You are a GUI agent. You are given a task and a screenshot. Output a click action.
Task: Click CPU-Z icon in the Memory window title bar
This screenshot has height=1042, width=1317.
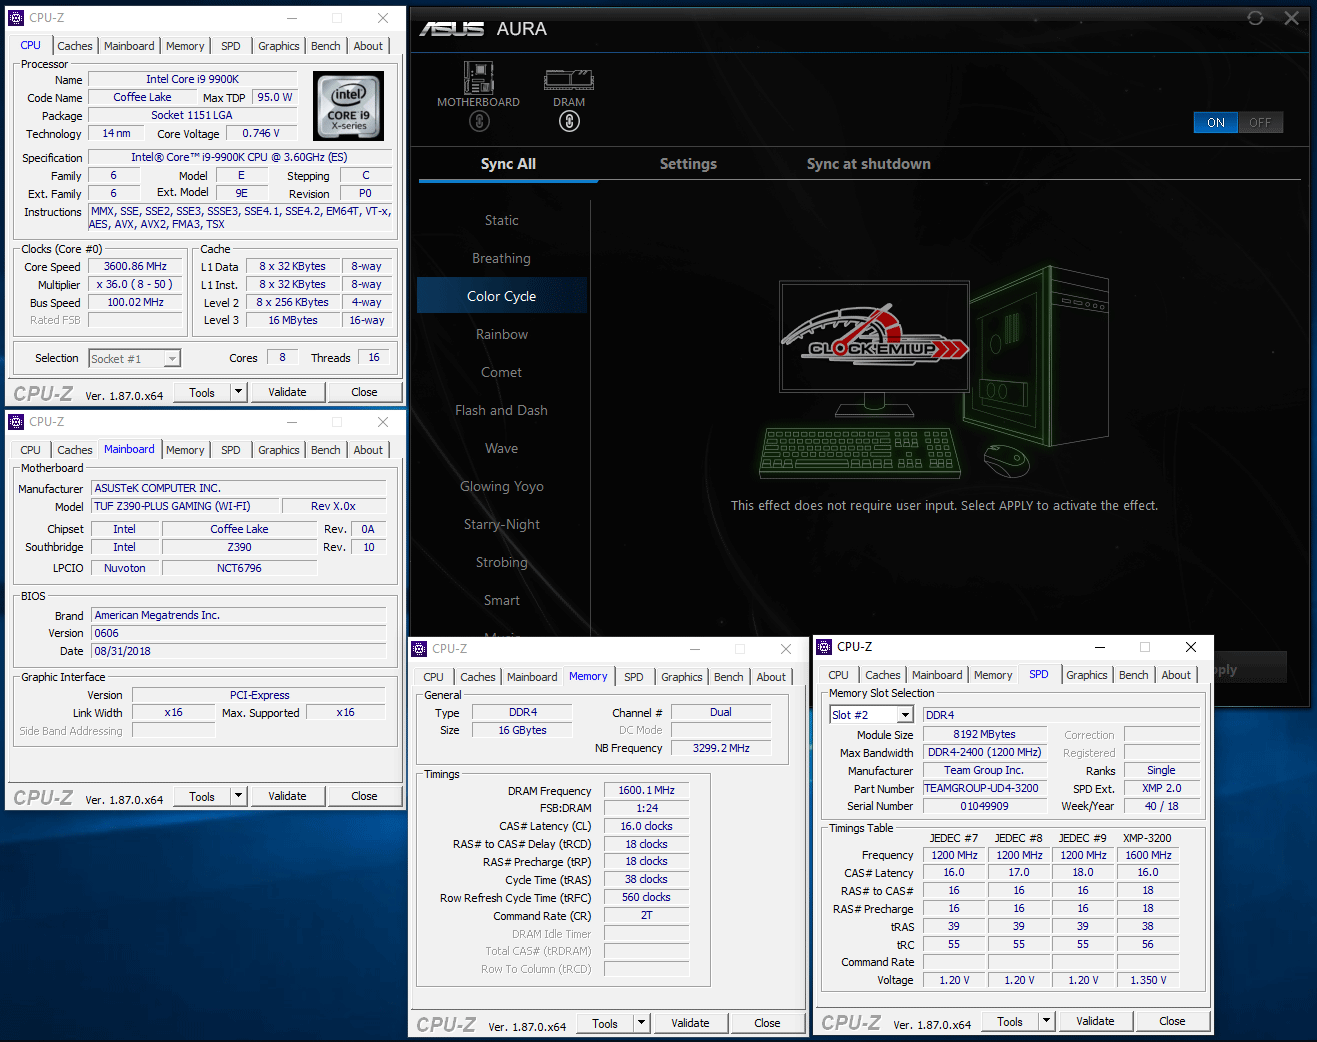[420, 649]
